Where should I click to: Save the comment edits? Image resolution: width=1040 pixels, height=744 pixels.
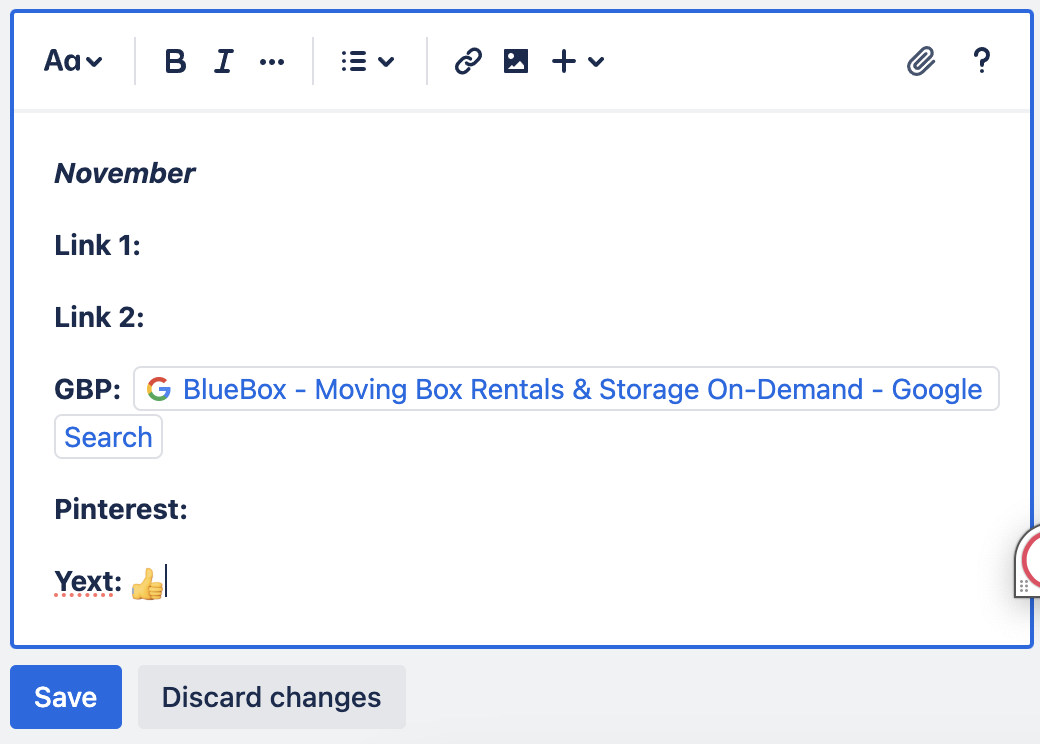(x=66, y=697)
